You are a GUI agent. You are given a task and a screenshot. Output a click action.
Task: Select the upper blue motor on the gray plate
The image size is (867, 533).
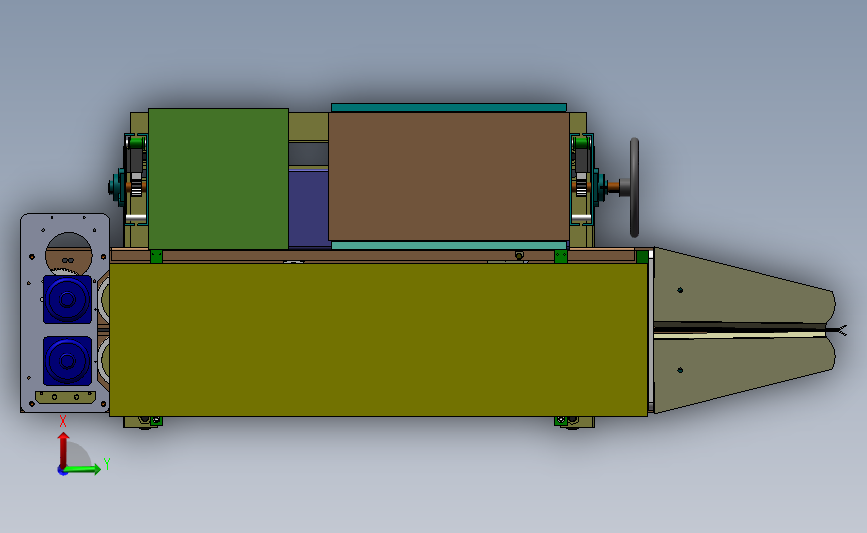pyautogui.click(x=67, y=299)
